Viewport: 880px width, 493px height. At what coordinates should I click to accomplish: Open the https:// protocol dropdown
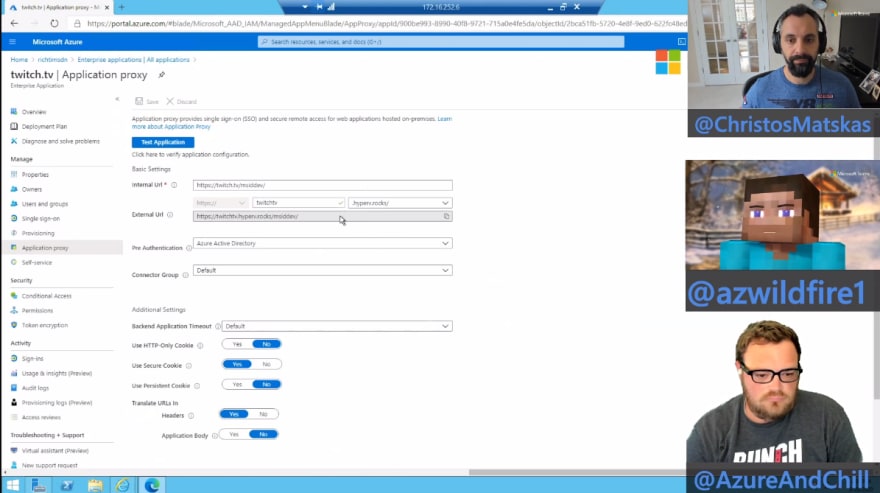coord(221,203)
